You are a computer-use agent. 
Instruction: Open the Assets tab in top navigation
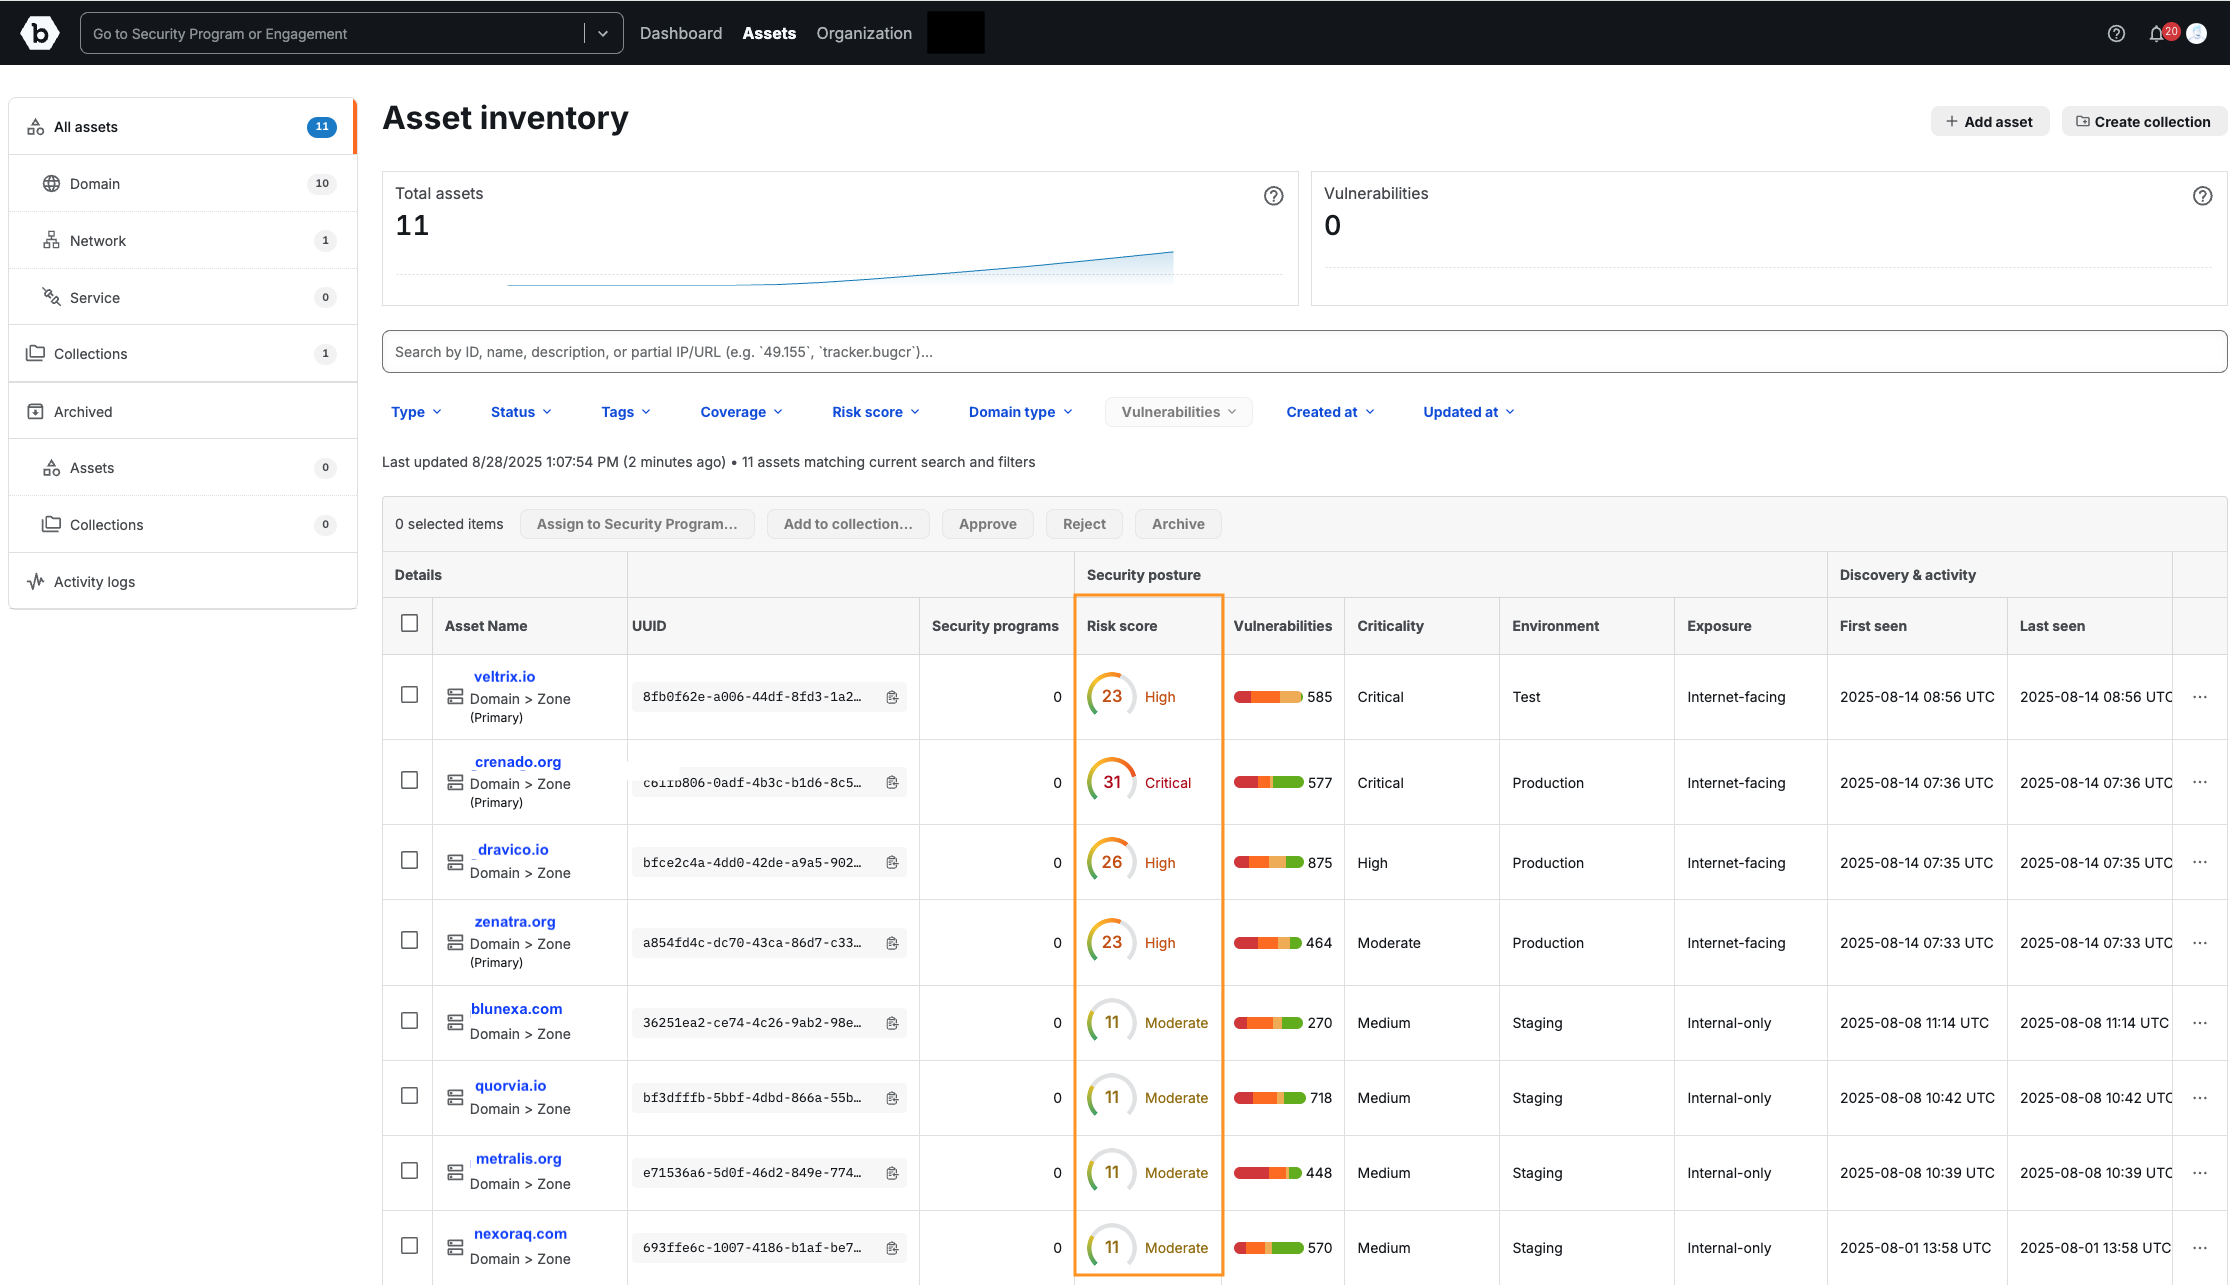coord(769,34)
